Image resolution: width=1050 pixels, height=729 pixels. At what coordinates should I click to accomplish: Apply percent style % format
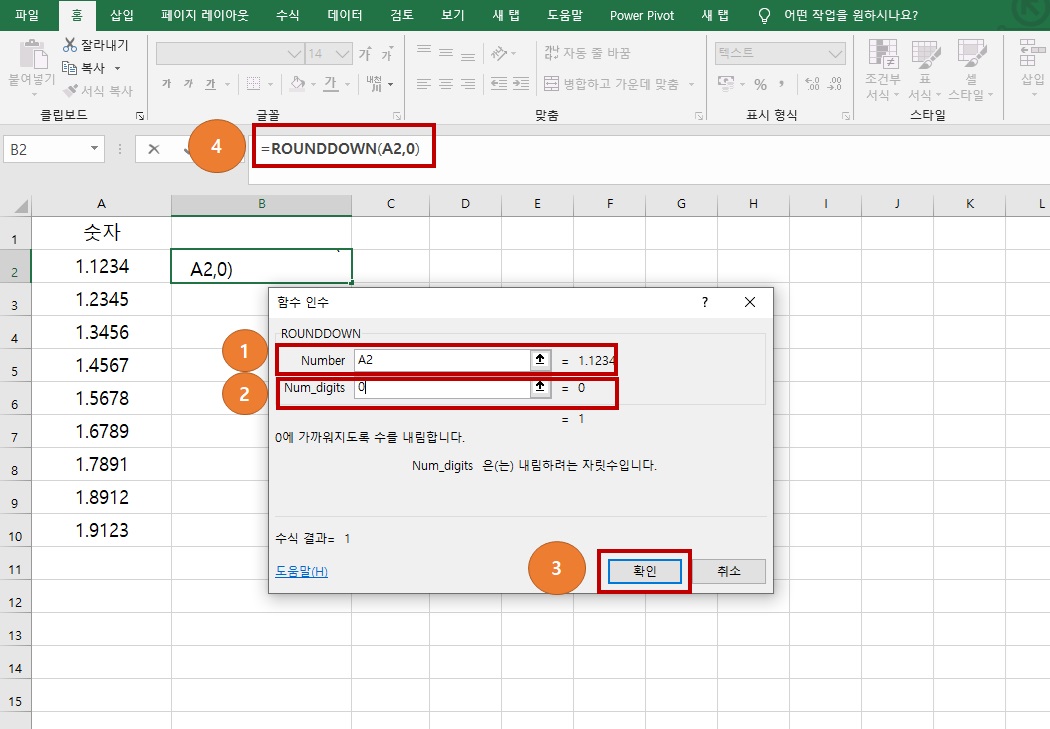(x=760, y=84)
